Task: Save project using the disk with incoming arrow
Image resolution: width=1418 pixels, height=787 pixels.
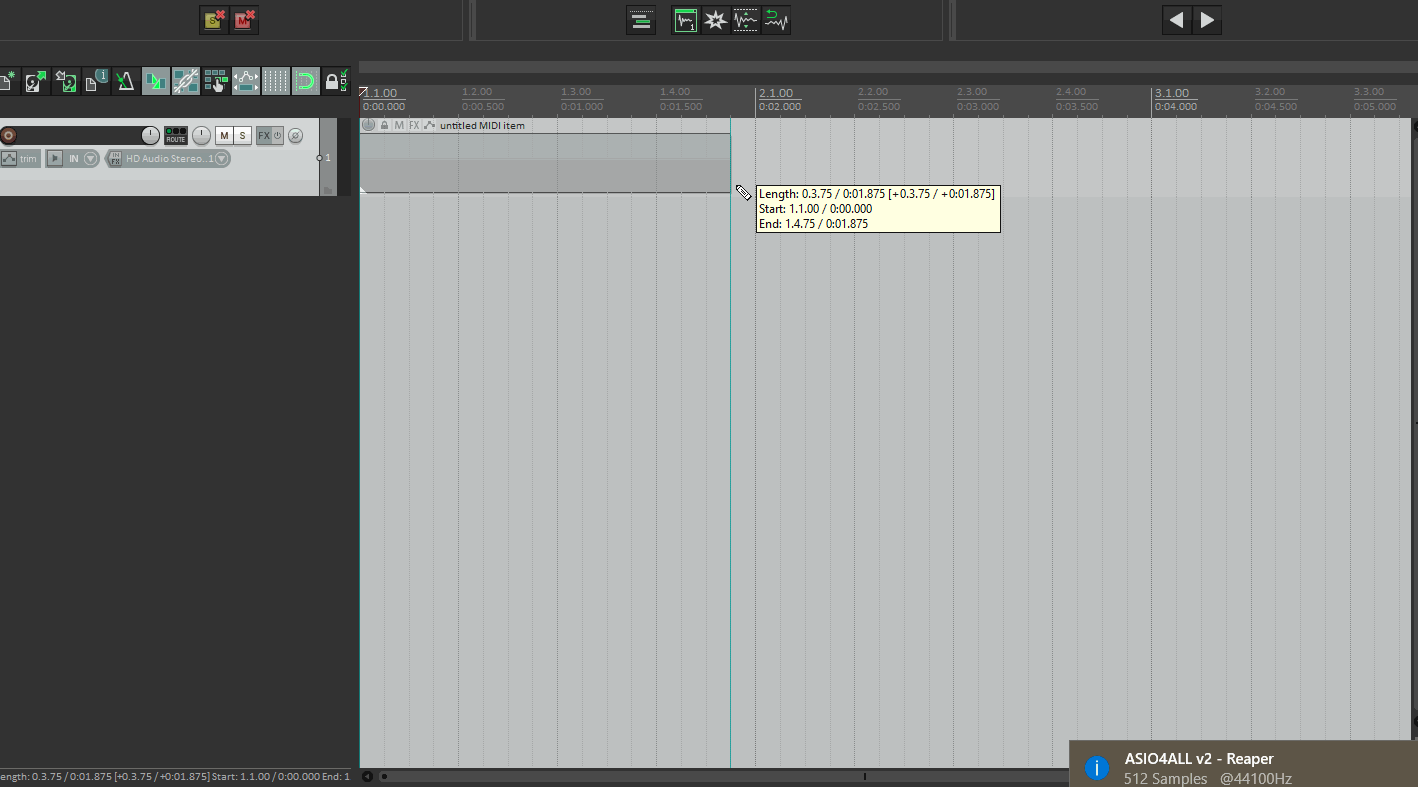Action: pyautogui.click(x=66, y=81)
